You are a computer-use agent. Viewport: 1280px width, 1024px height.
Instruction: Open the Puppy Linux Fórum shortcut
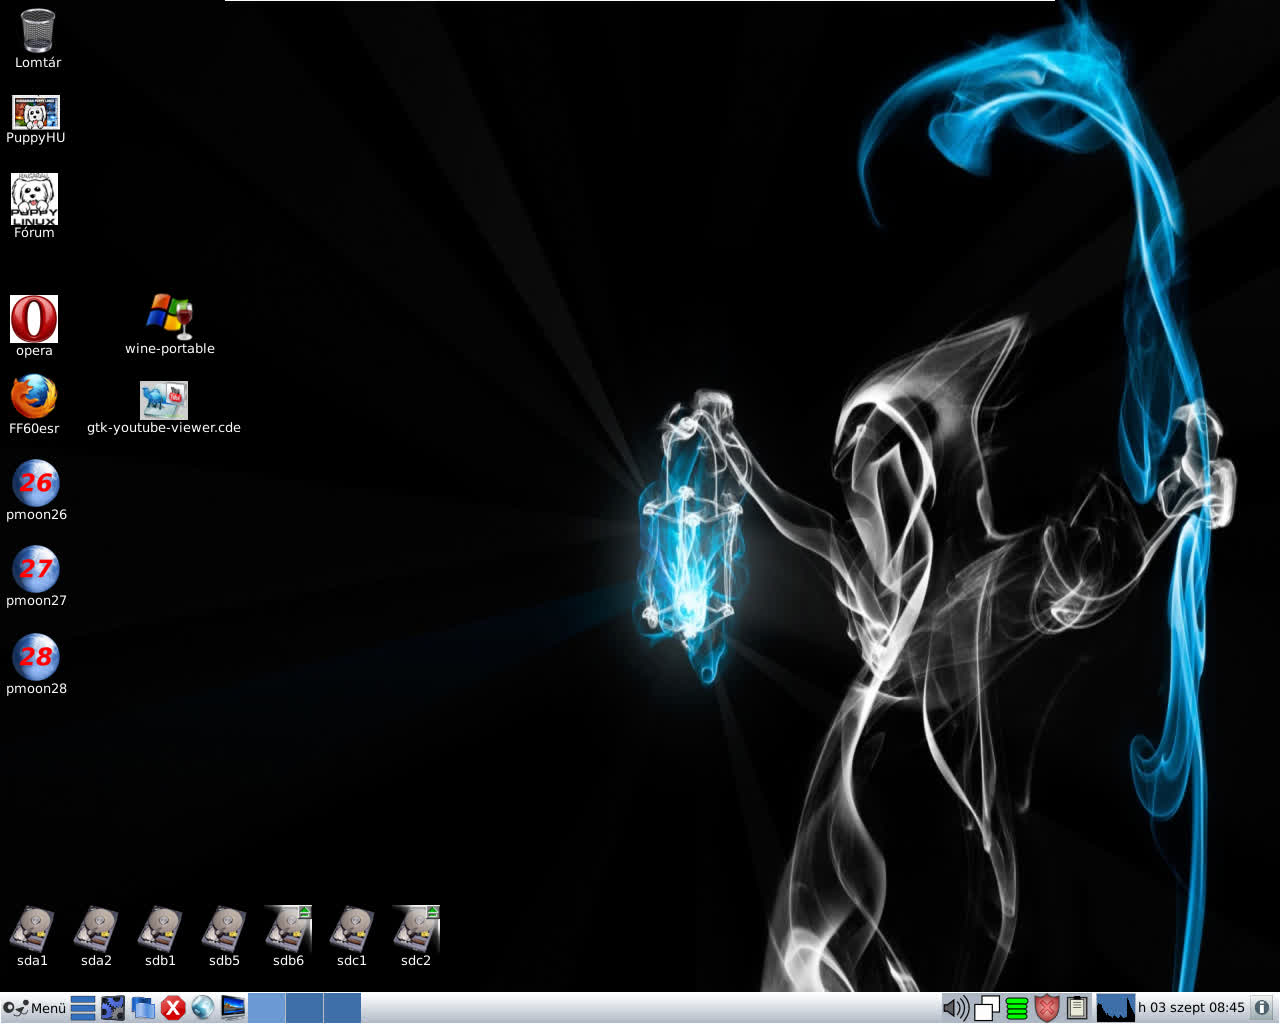(34, 198)
